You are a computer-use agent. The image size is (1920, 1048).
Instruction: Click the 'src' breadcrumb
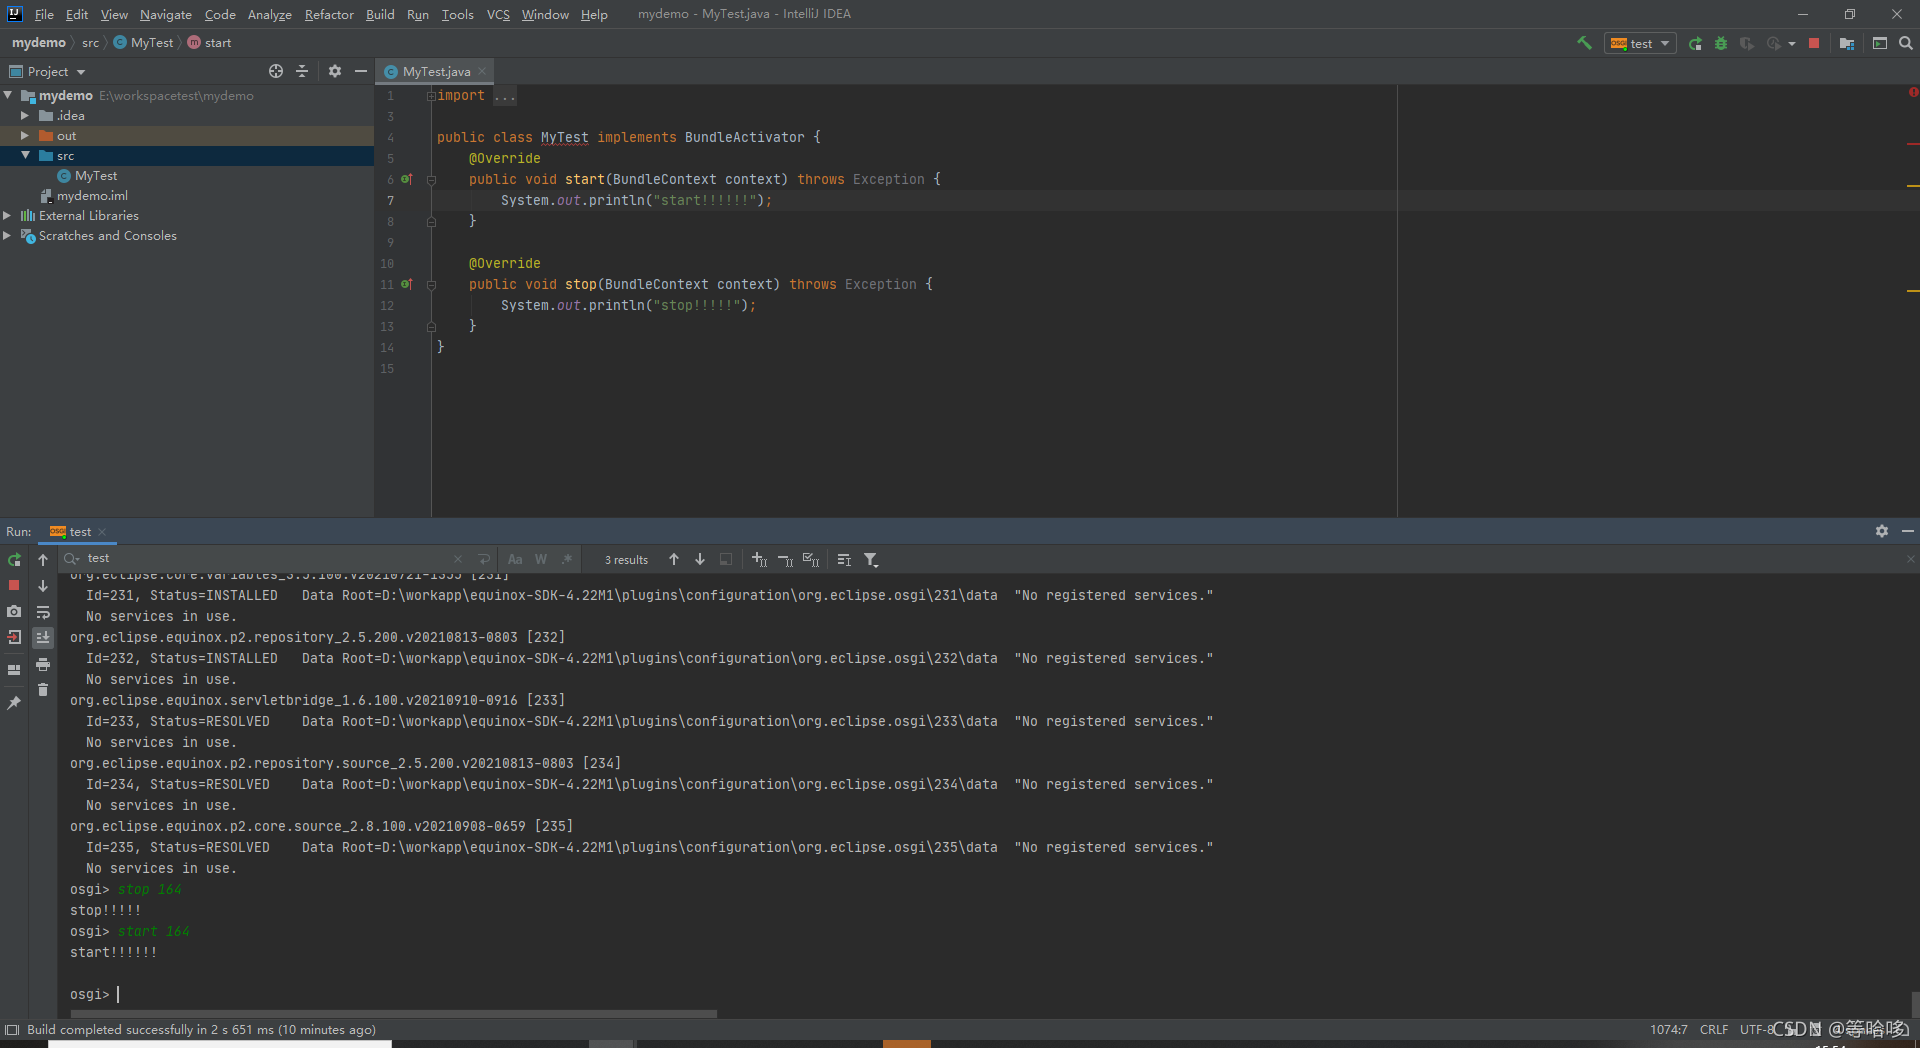[x=90, y=42]
